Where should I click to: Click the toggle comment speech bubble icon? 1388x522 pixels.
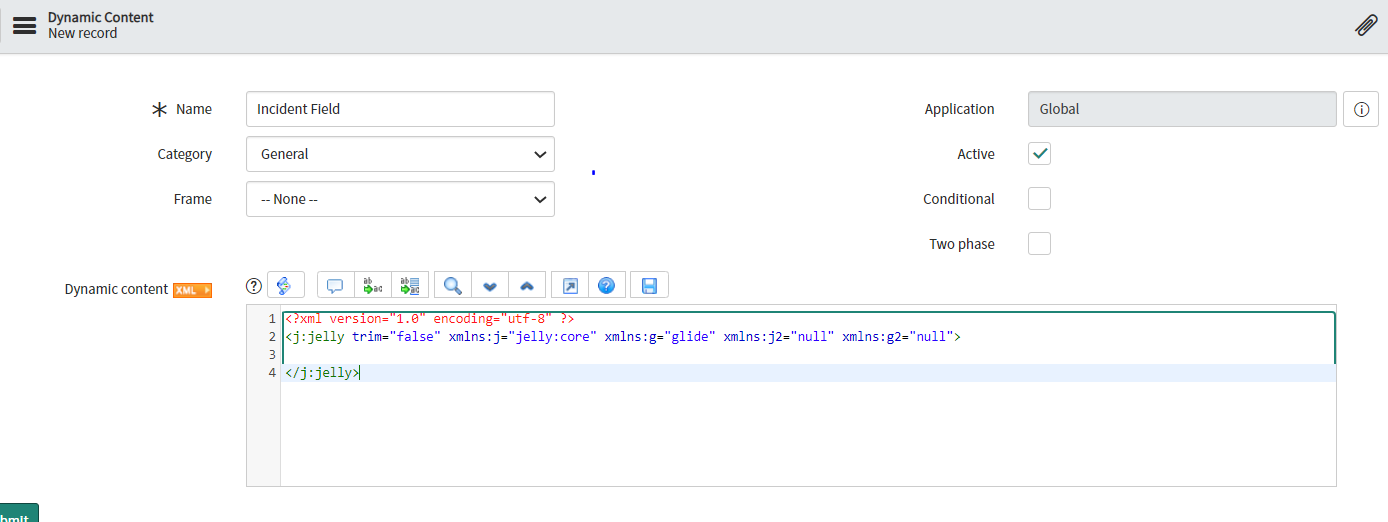point(335,286)
